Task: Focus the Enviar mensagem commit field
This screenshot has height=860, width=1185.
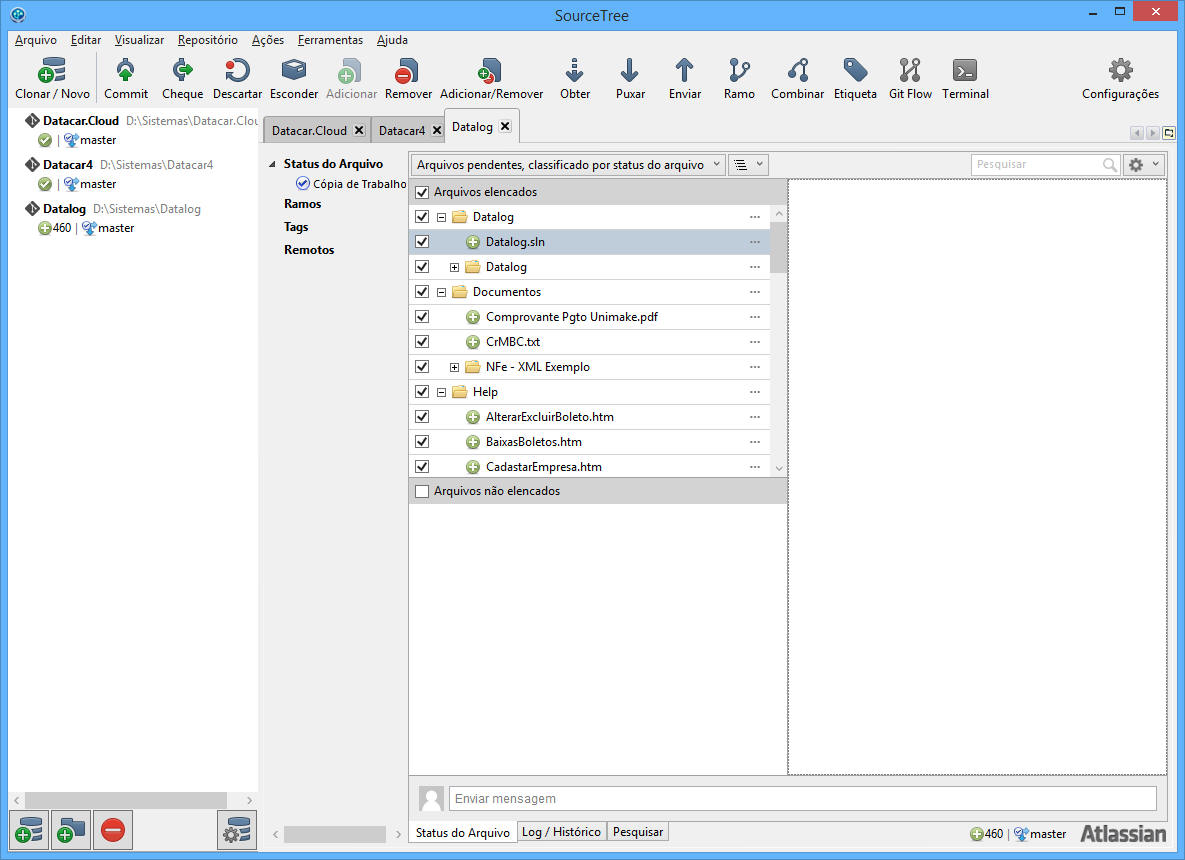Action: 803,799
